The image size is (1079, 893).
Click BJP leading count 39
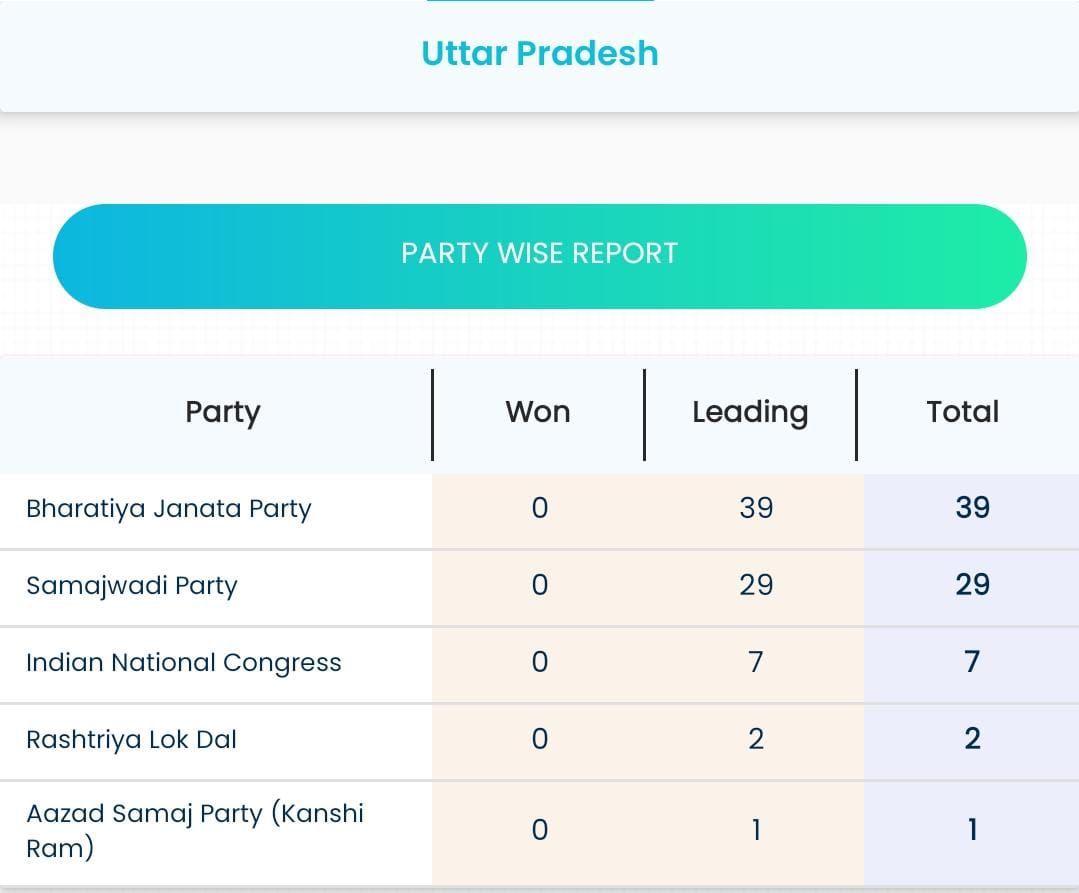756,508
